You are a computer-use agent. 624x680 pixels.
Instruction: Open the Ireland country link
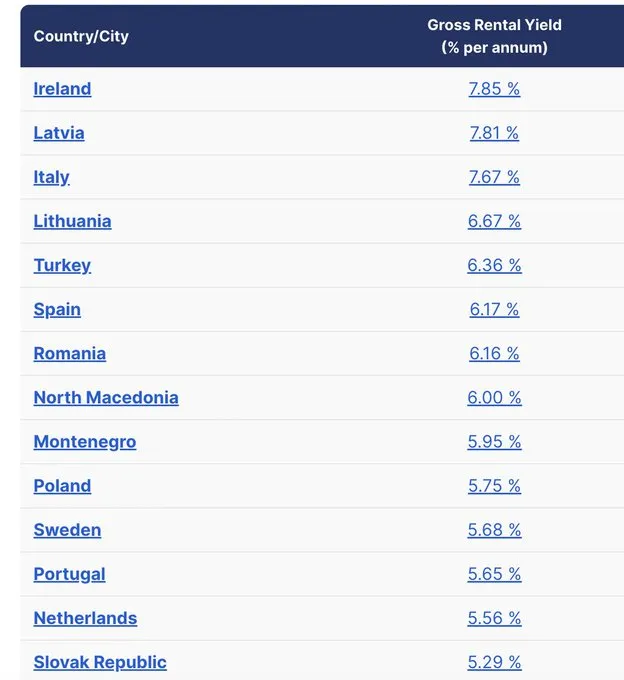pos(62,89)
